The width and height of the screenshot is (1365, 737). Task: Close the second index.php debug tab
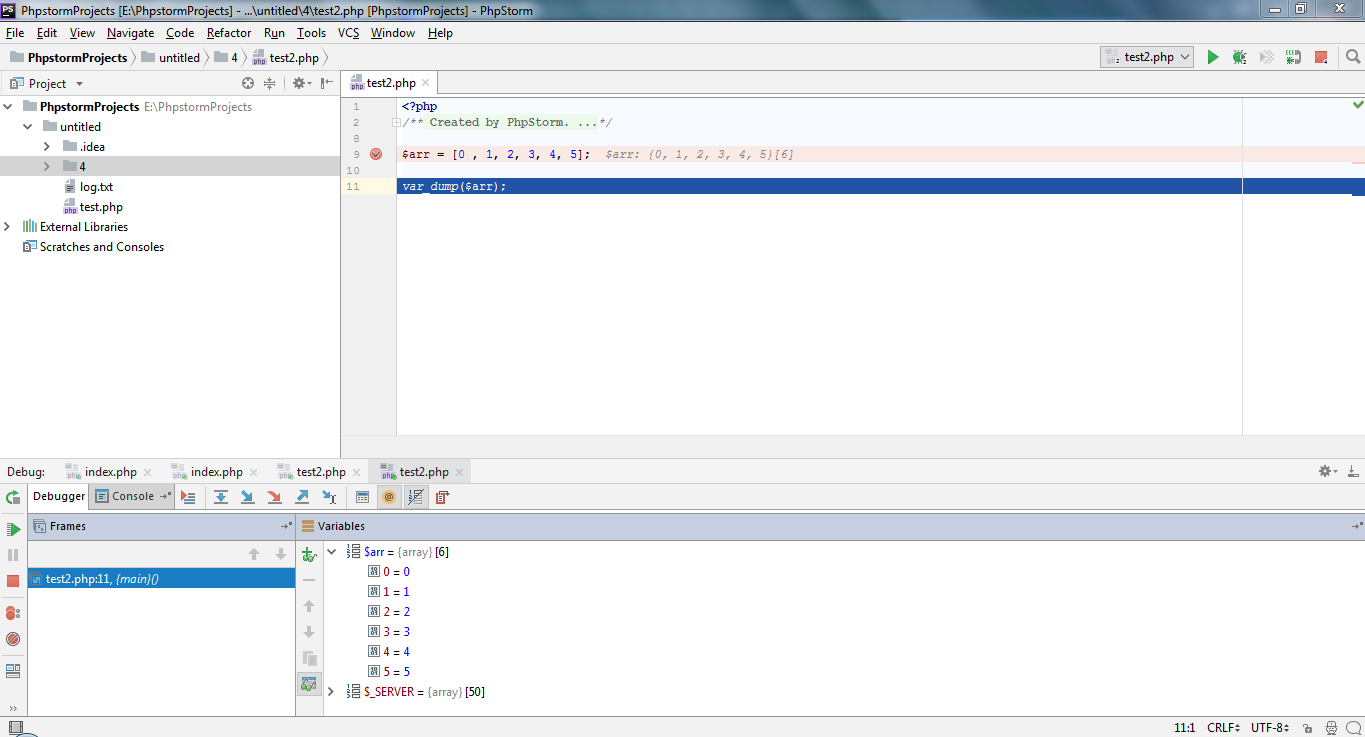[x=253, y=472]
